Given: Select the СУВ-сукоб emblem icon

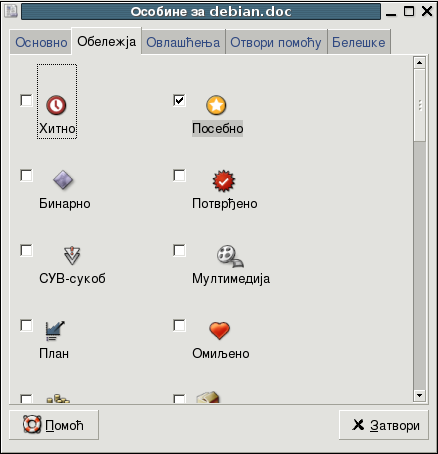Looking at the screenshot, I should 72,255.
